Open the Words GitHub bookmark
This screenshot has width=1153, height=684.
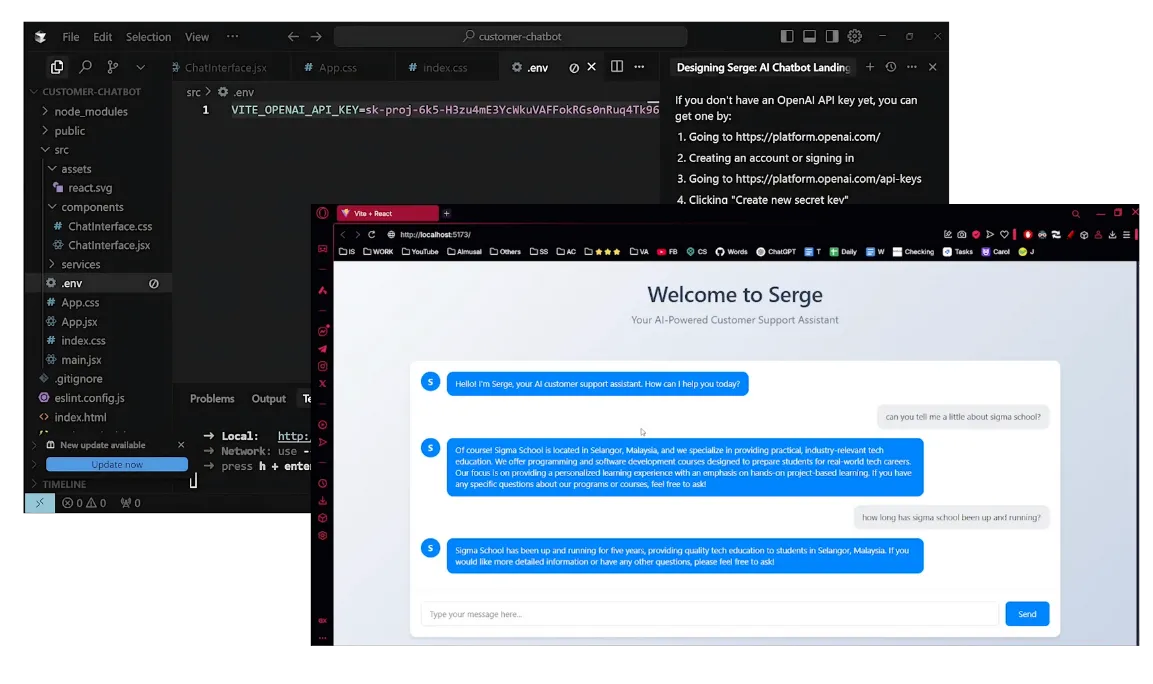point(731,252)
